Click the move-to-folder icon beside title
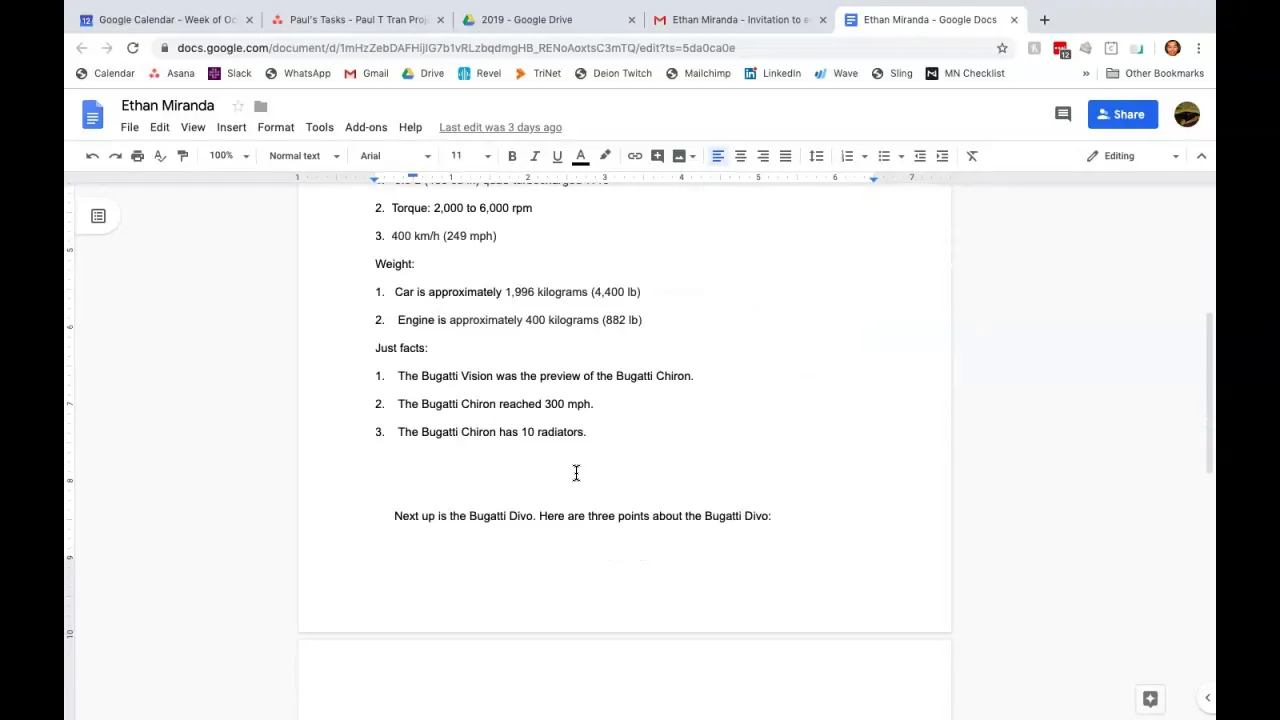The width and height of the screenshot is (1280, 720). 261,106
